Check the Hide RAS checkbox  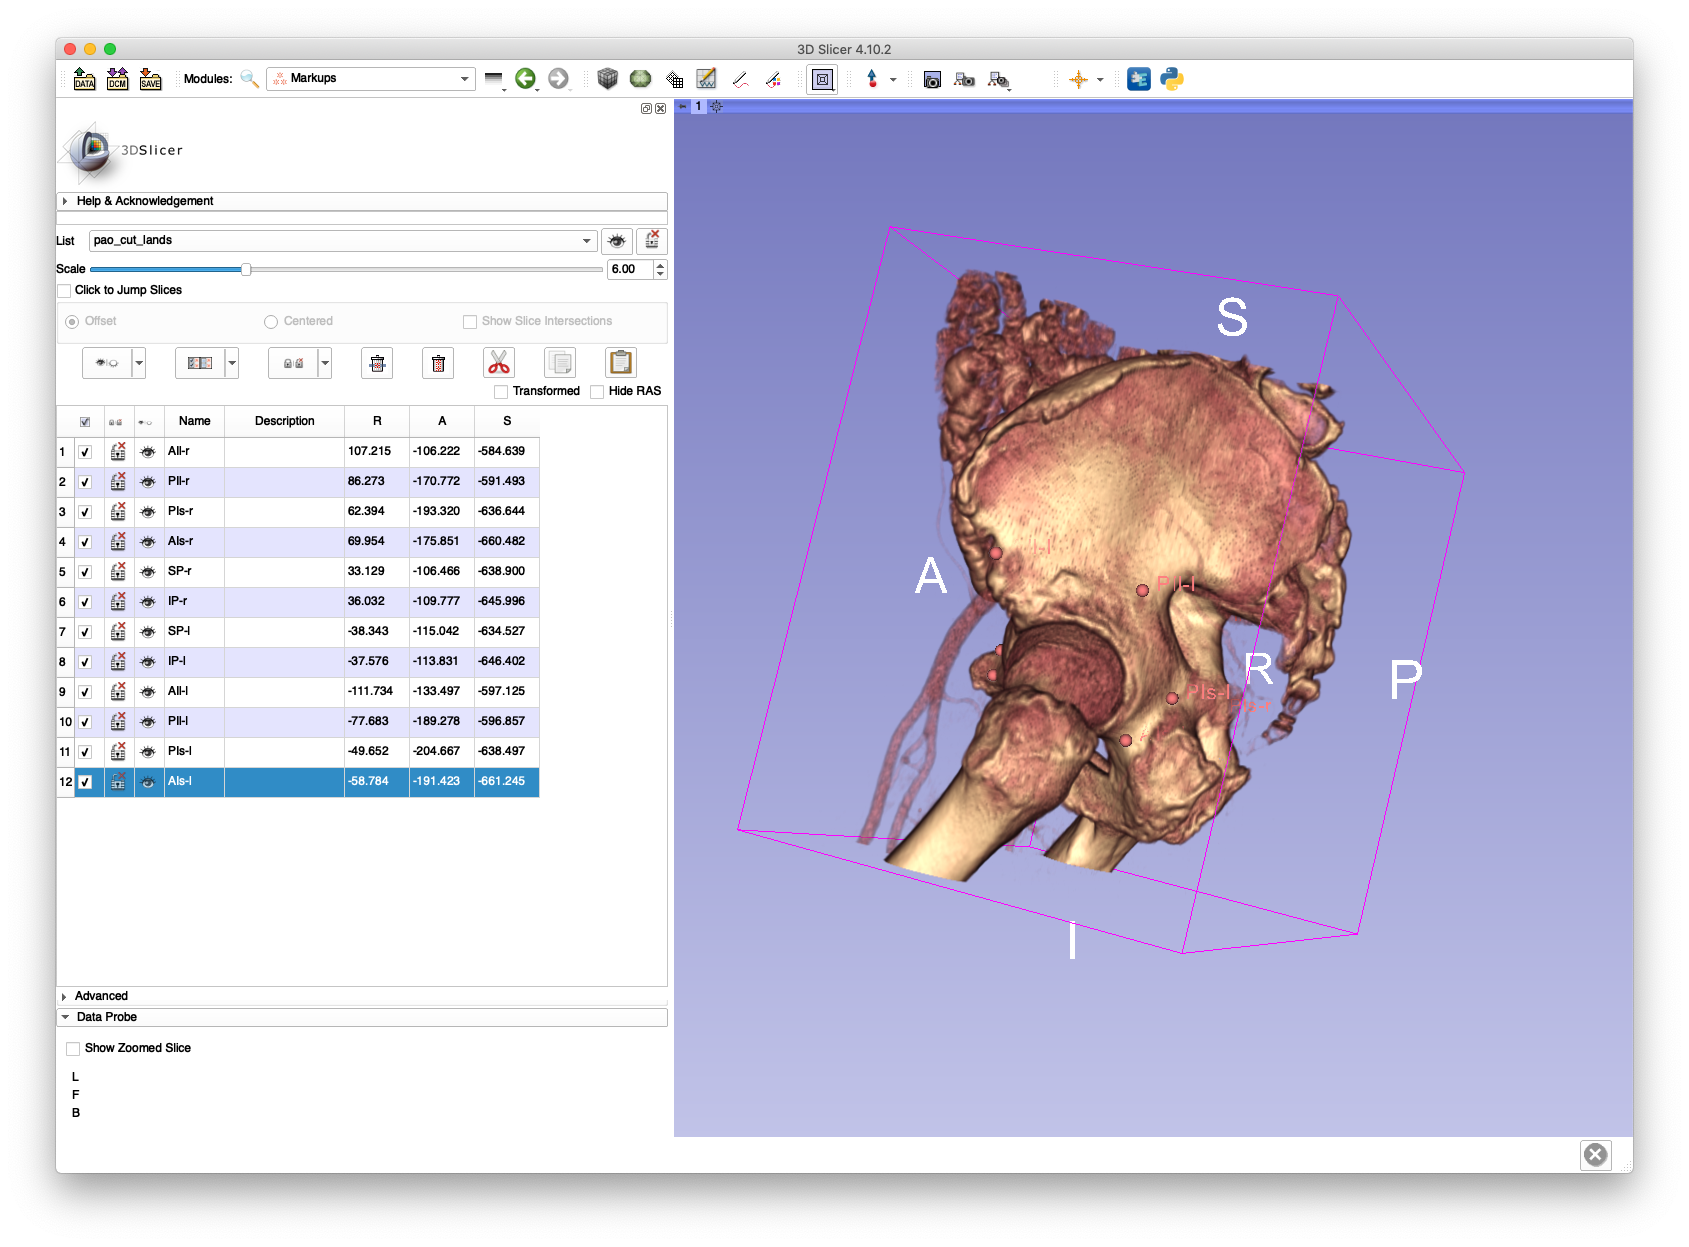coord(597,392)
